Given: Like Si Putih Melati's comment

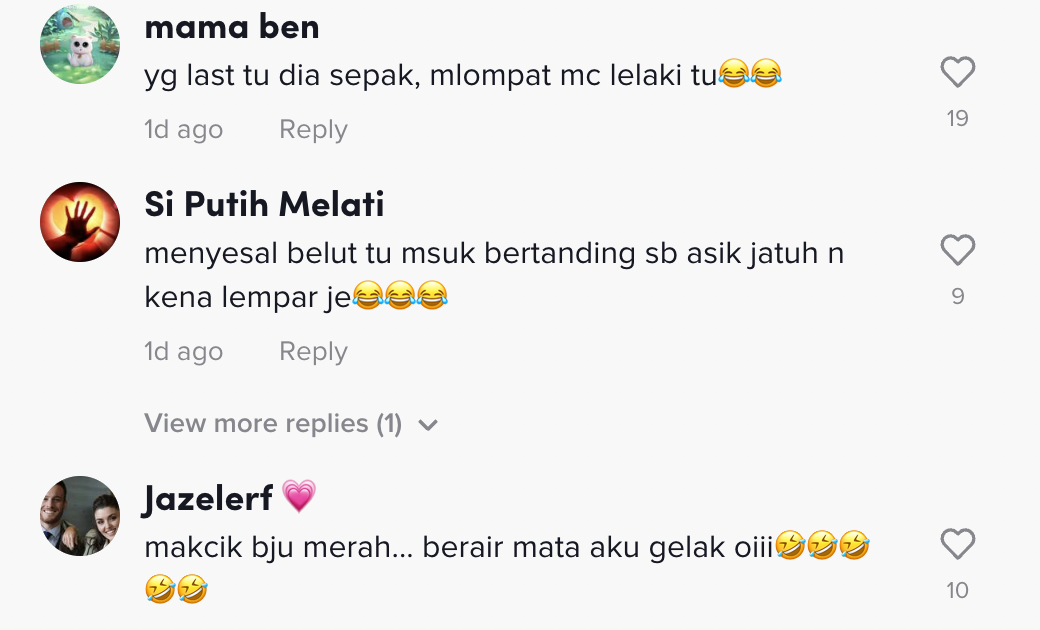Looking at the screenshot, I should 957,250.
